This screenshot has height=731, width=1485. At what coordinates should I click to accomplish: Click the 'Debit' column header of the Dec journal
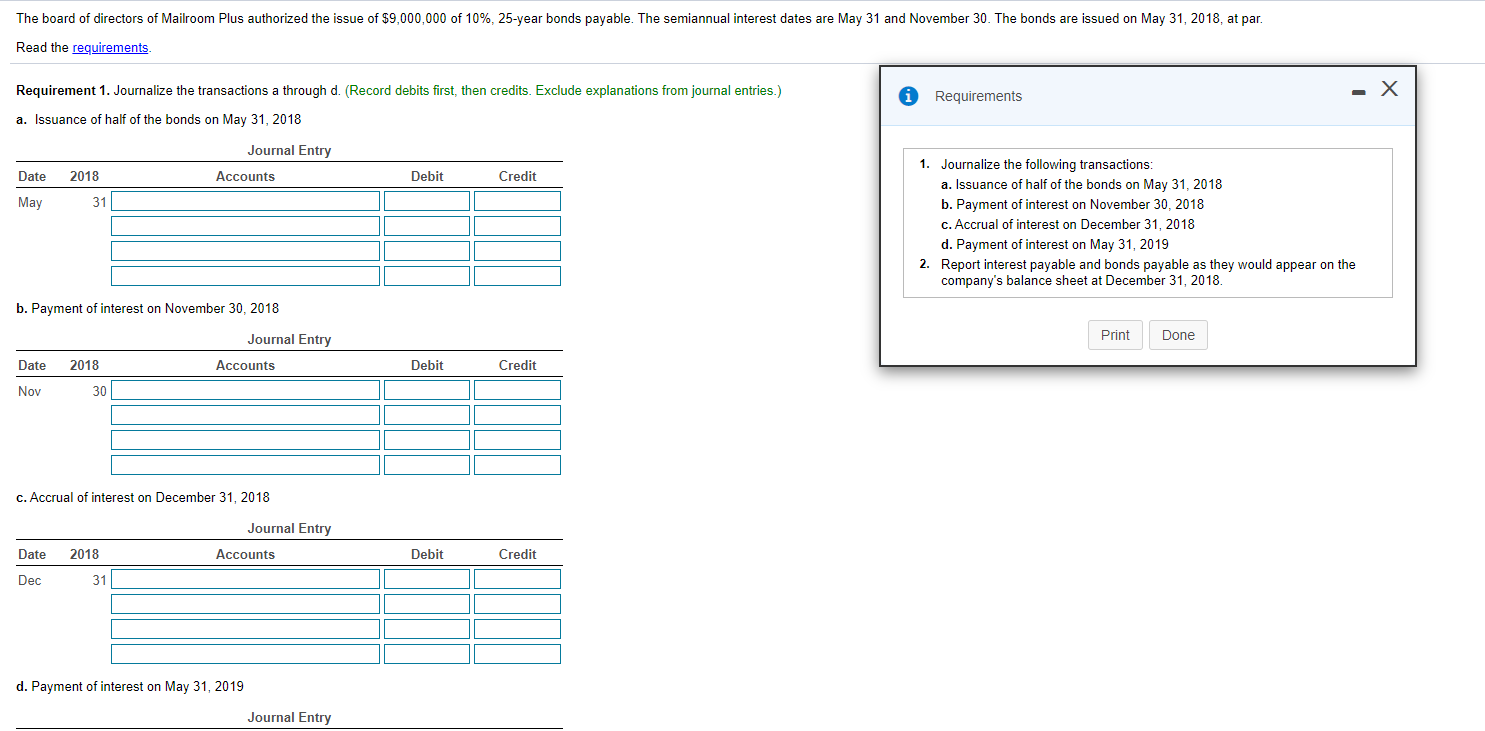click(427, 554)
